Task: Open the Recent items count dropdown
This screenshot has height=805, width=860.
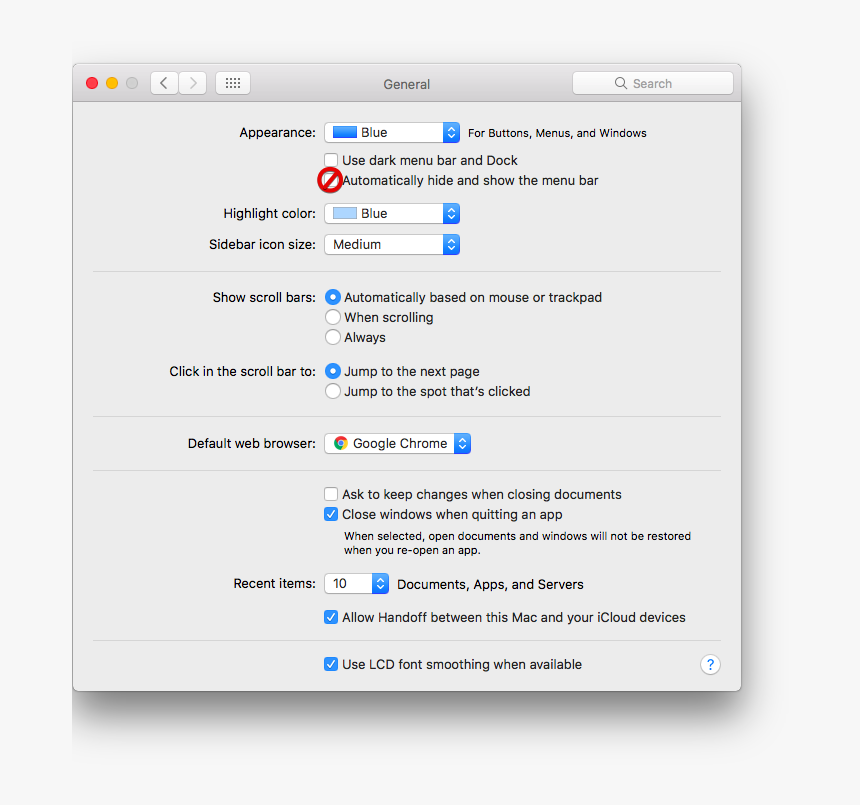Action: (x=356, y=583)
